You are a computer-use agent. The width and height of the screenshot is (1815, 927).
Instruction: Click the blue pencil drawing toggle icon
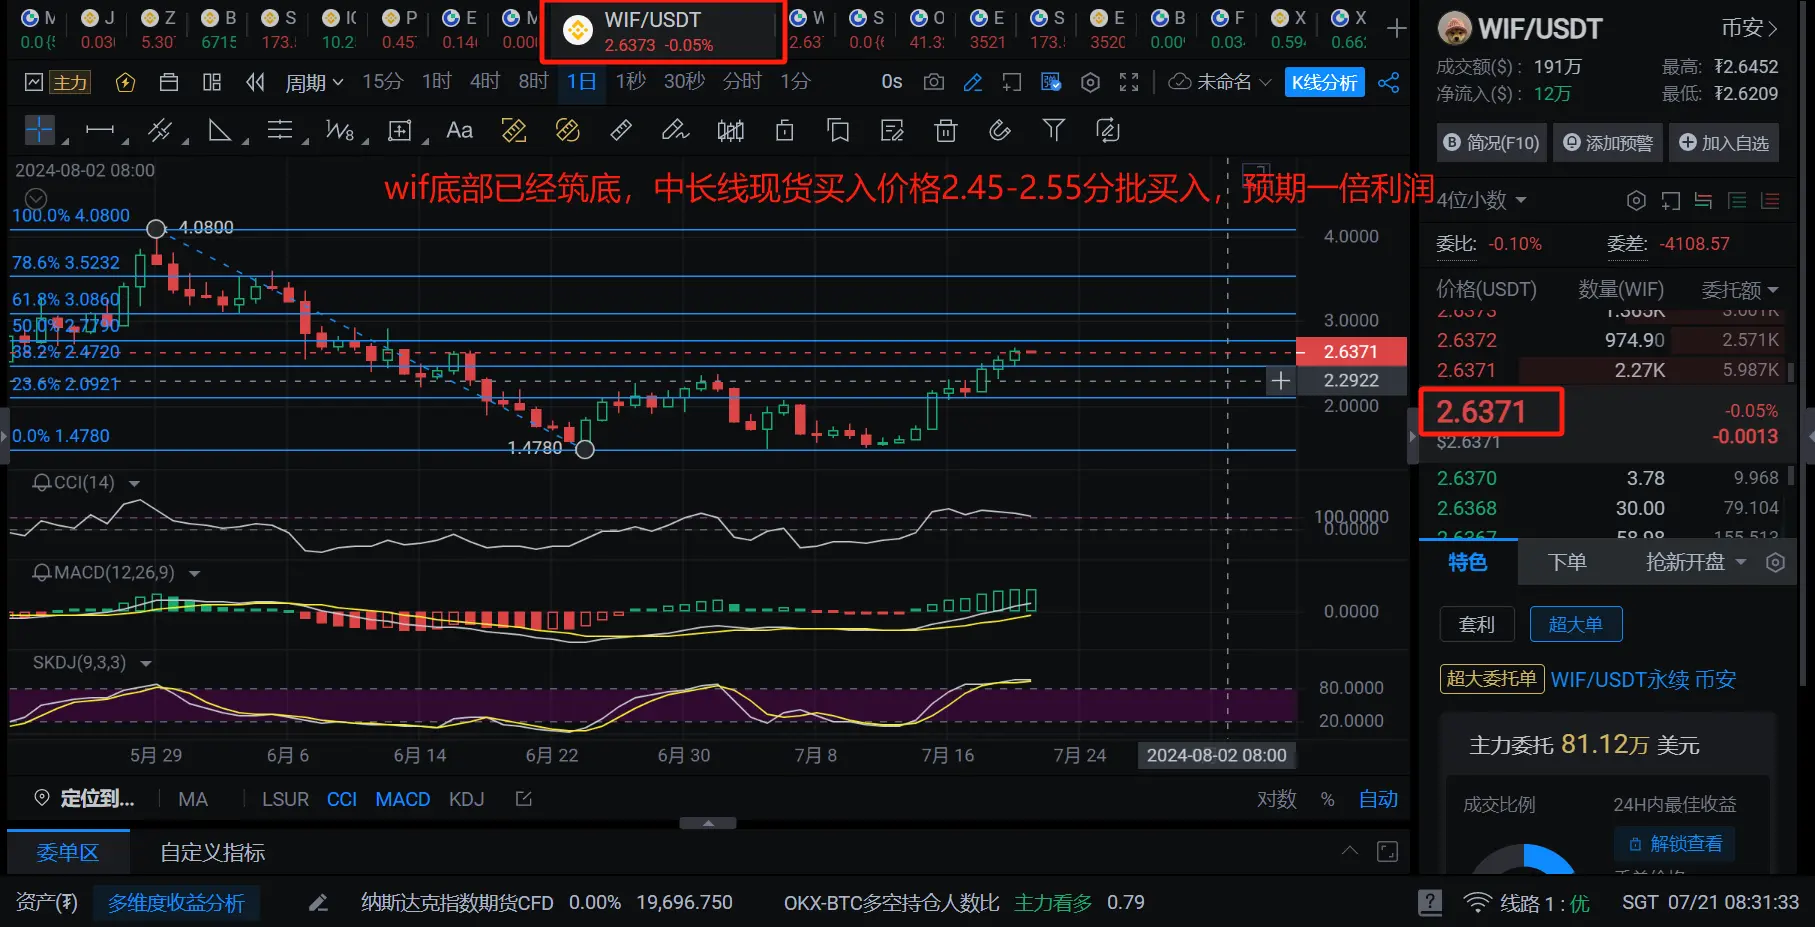[973, 82]
